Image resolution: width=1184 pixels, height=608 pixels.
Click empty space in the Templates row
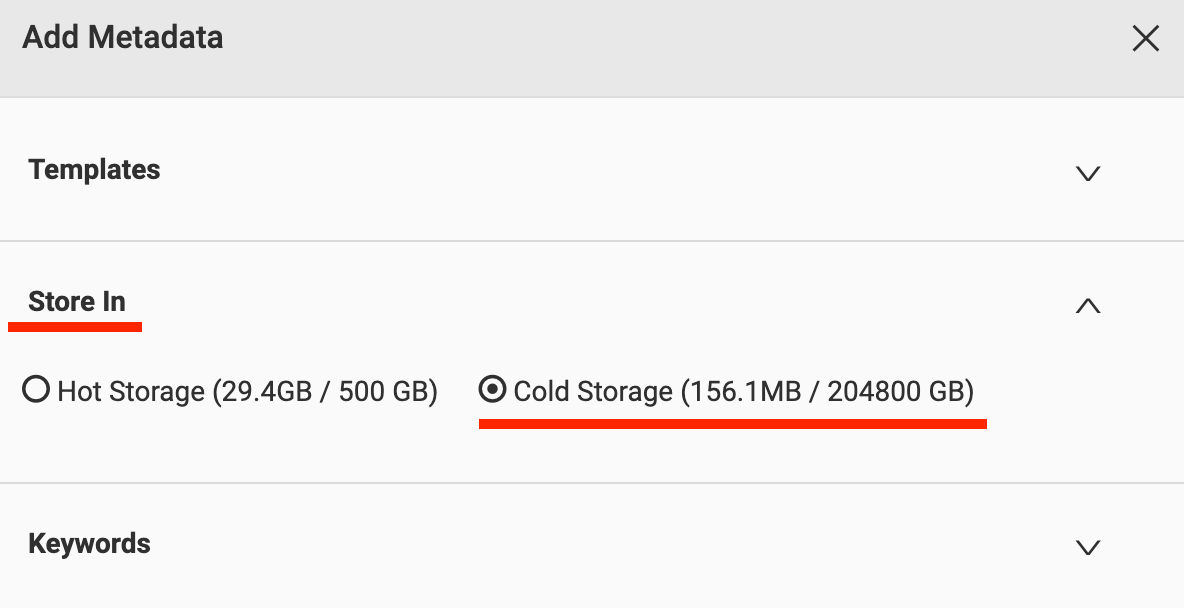pyautogui.click(x=600, y=170)
